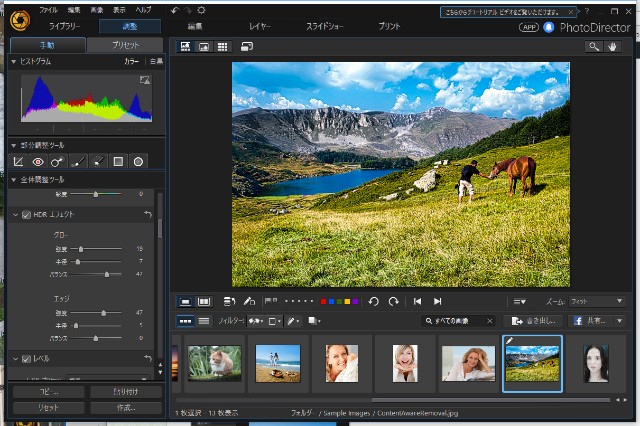Go to next photo arrow
This screenshot has width=640, height=426.
pyautogui.click(x=437, y=301)
